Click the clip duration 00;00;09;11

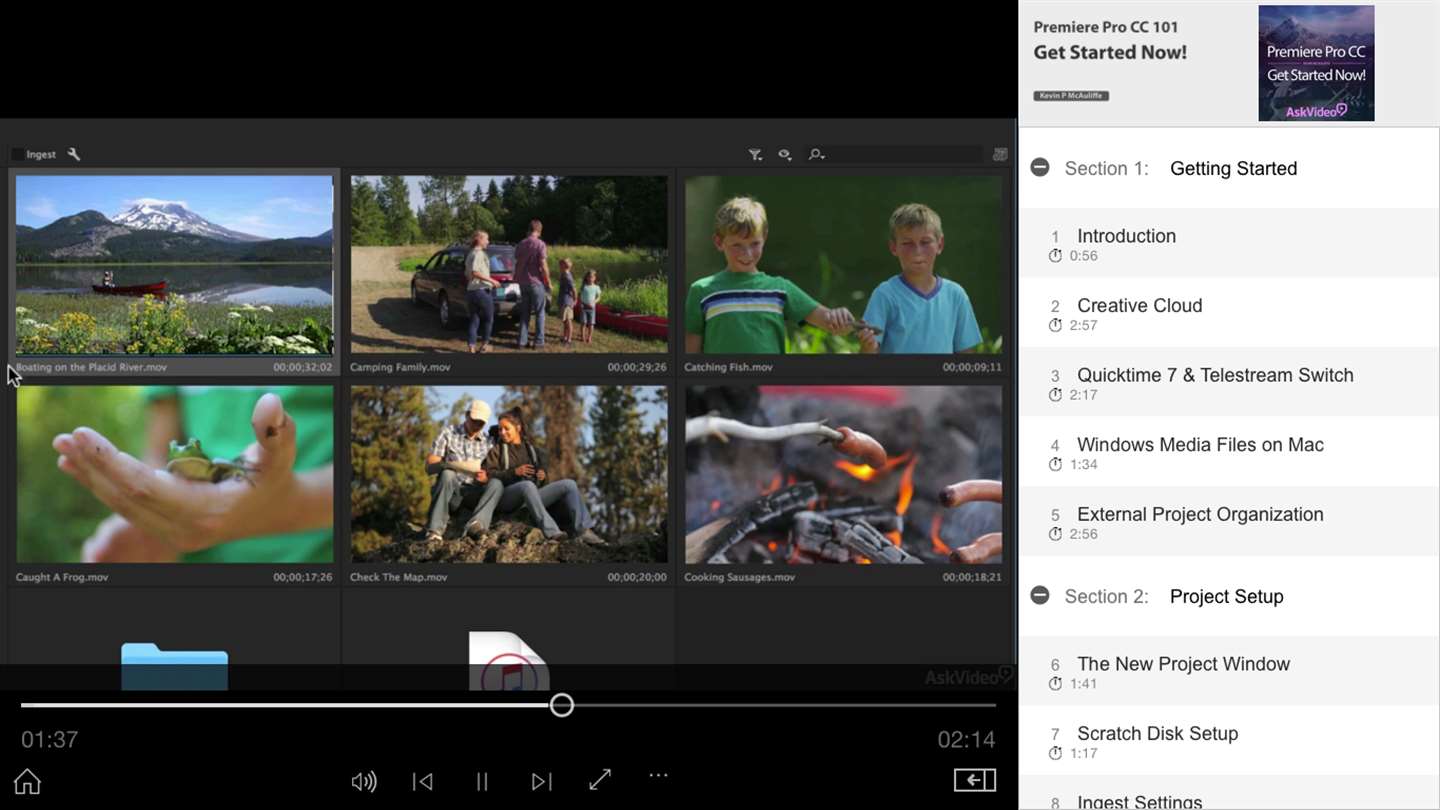click(x=972, y=367)
